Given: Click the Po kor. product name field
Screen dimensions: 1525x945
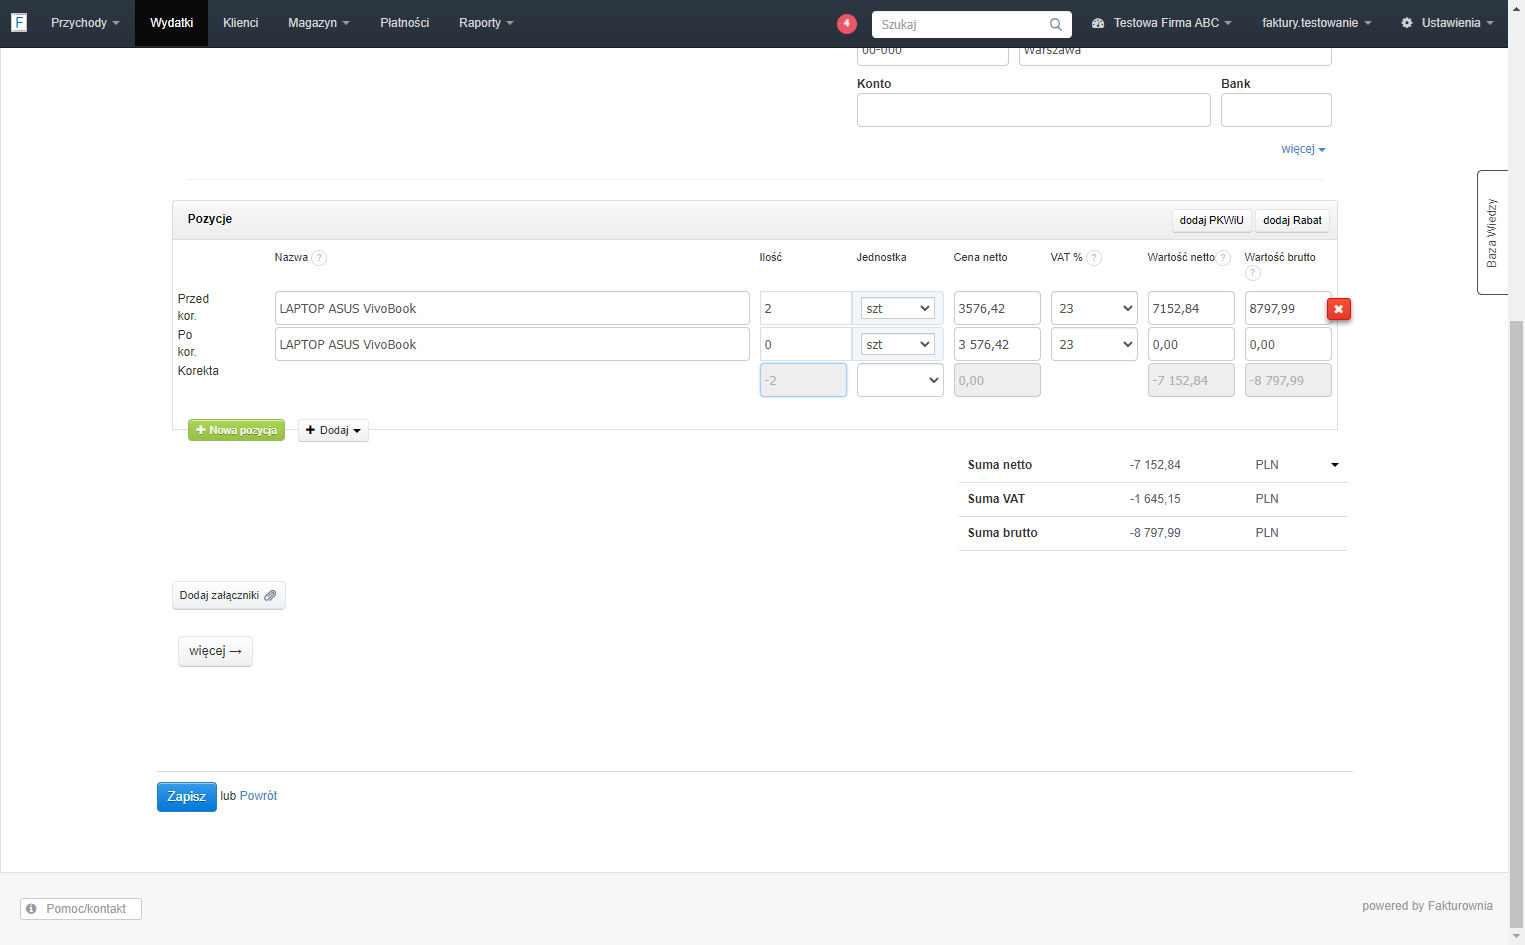Looking at the screenshot, I should [512, 344].
